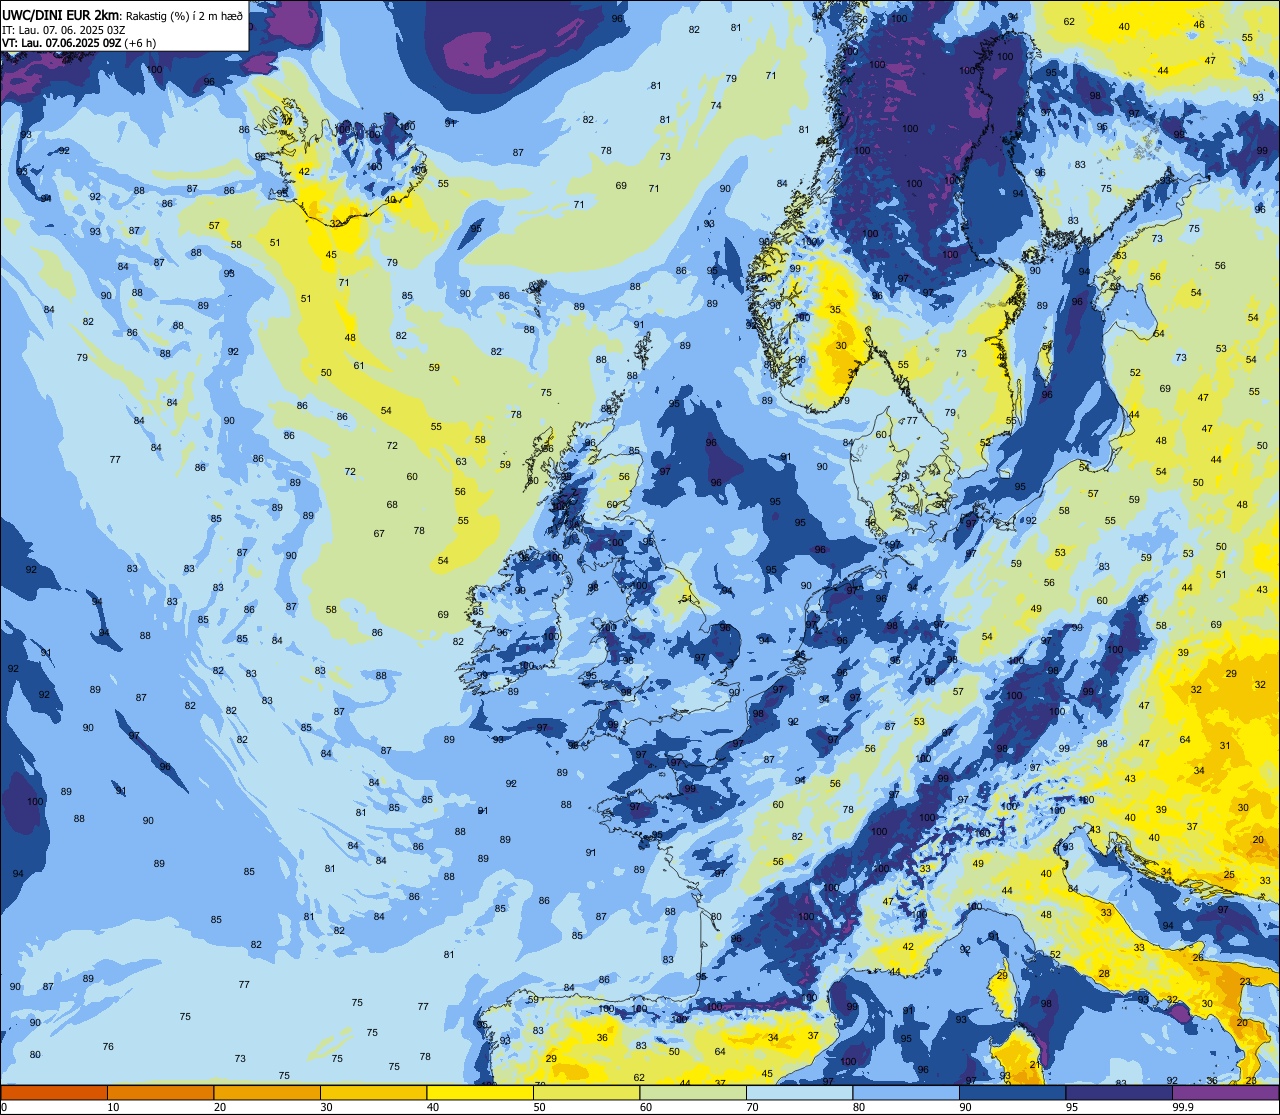
Task: Pick the pale yellow 50–60 legend swatch
Action: (586, 1092)
